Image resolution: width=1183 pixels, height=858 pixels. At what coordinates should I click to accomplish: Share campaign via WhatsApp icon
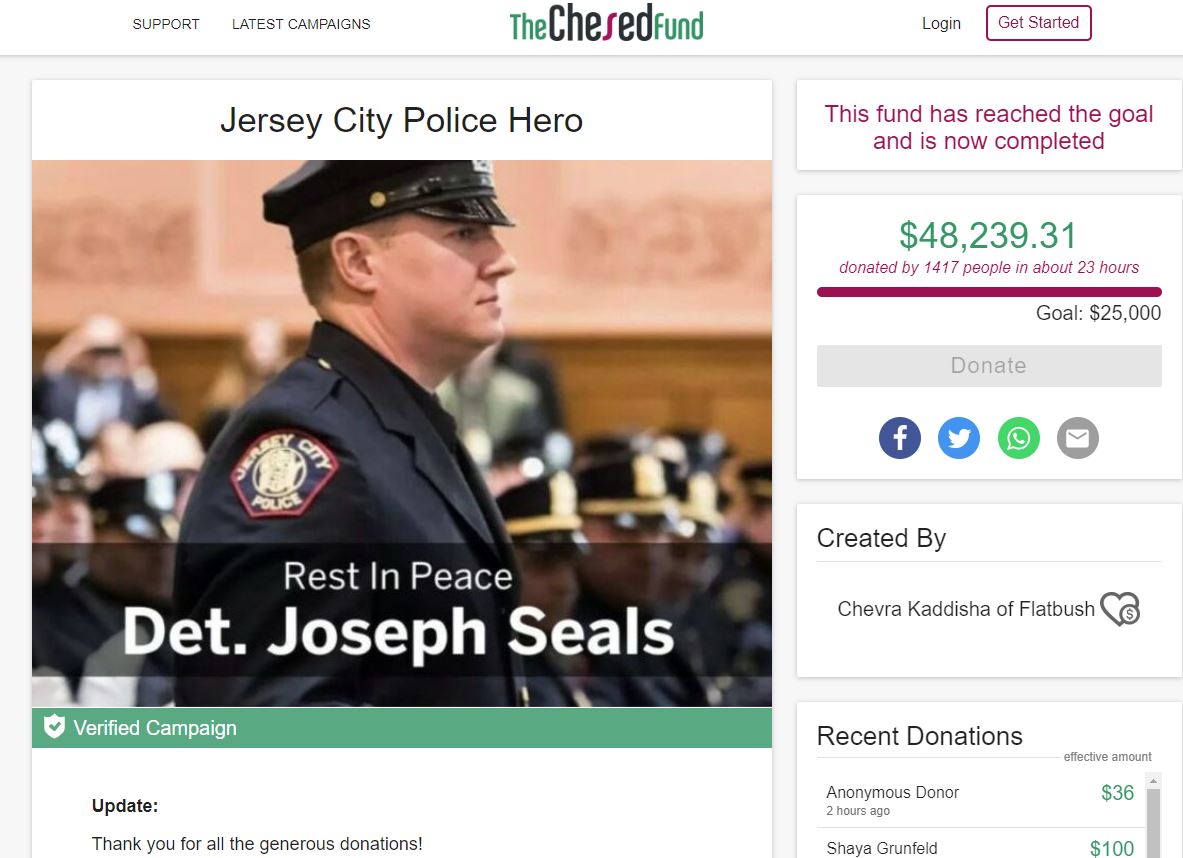(x=1019, y=438)
